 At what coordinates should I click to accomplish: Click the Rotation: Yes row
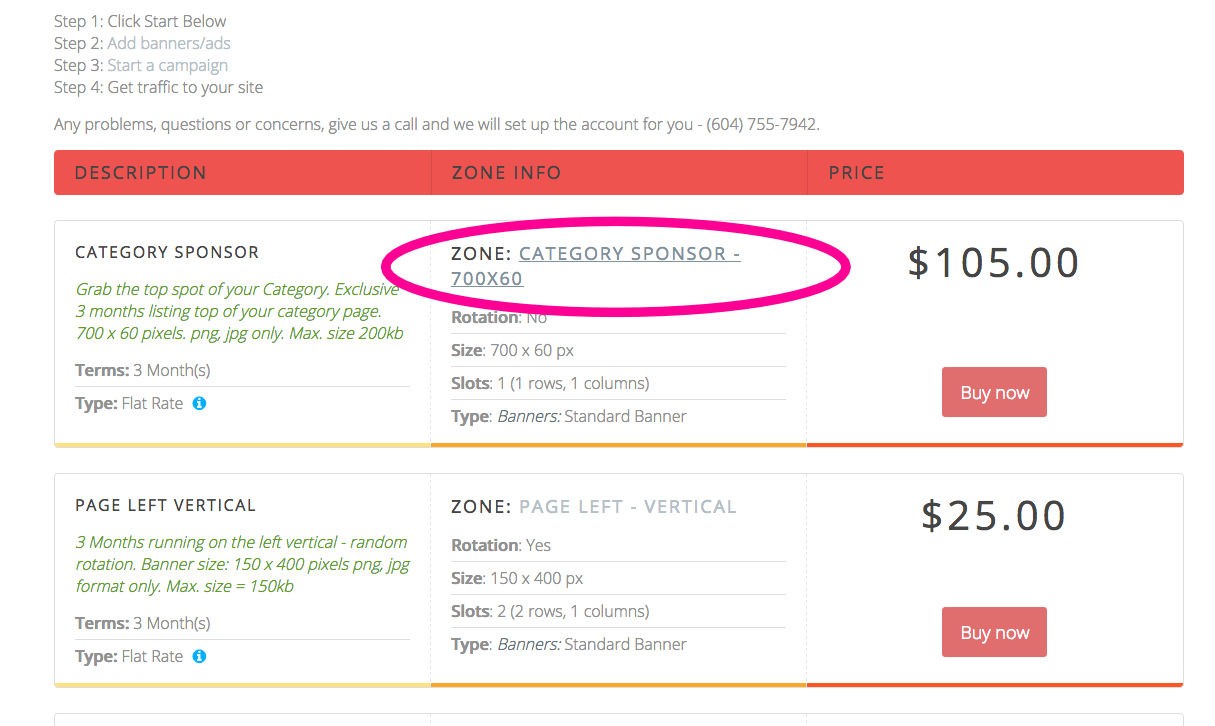[501, 545]
